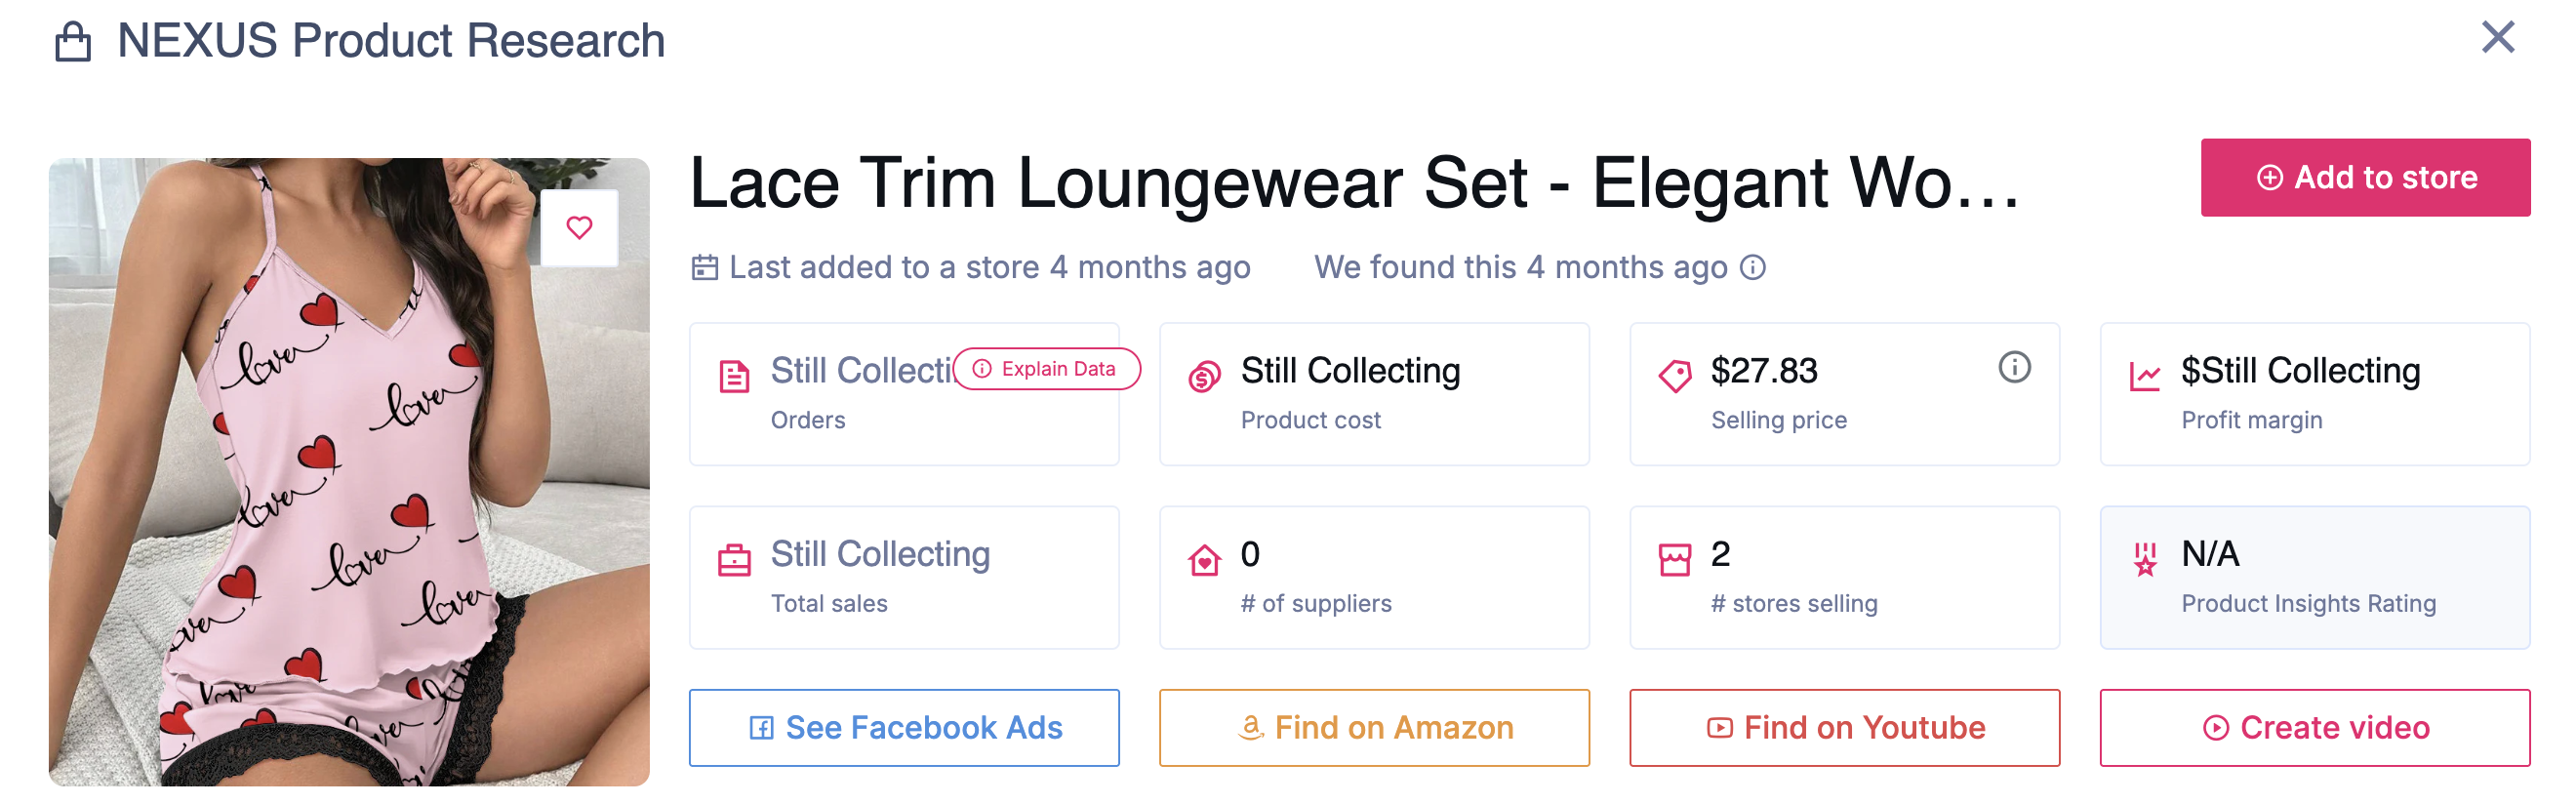Image resolution: width=2576 pixels, height=804 pixels.
Task: Open See Facebook Ads
Action: 904,728
